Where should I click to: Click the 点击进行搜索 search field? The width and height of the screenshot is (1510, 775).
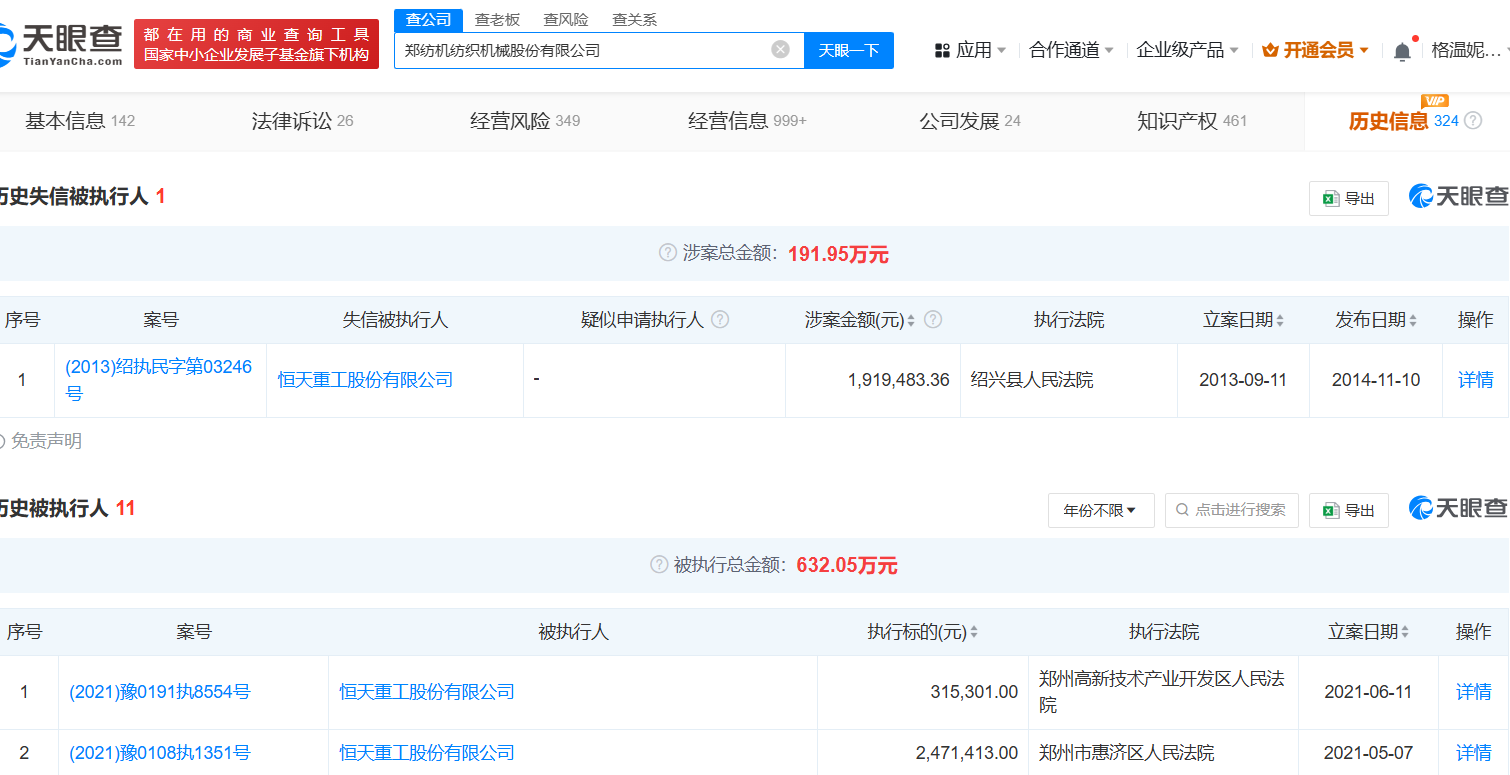(x=1231, y=510)
